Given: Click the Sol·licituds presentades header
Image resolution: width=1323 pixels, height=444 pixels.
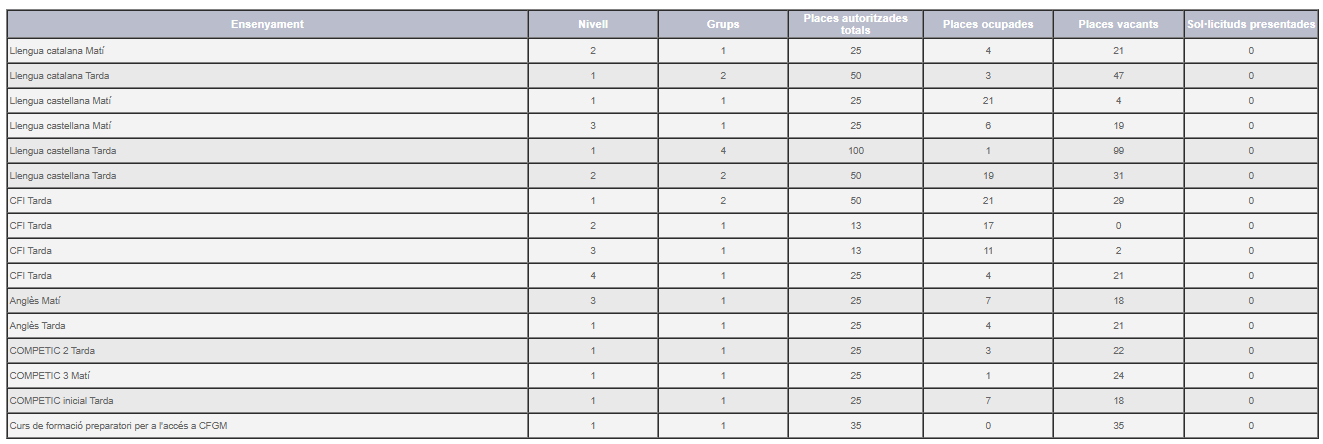Looking at the screenshot, I should tap(1251, 24).
